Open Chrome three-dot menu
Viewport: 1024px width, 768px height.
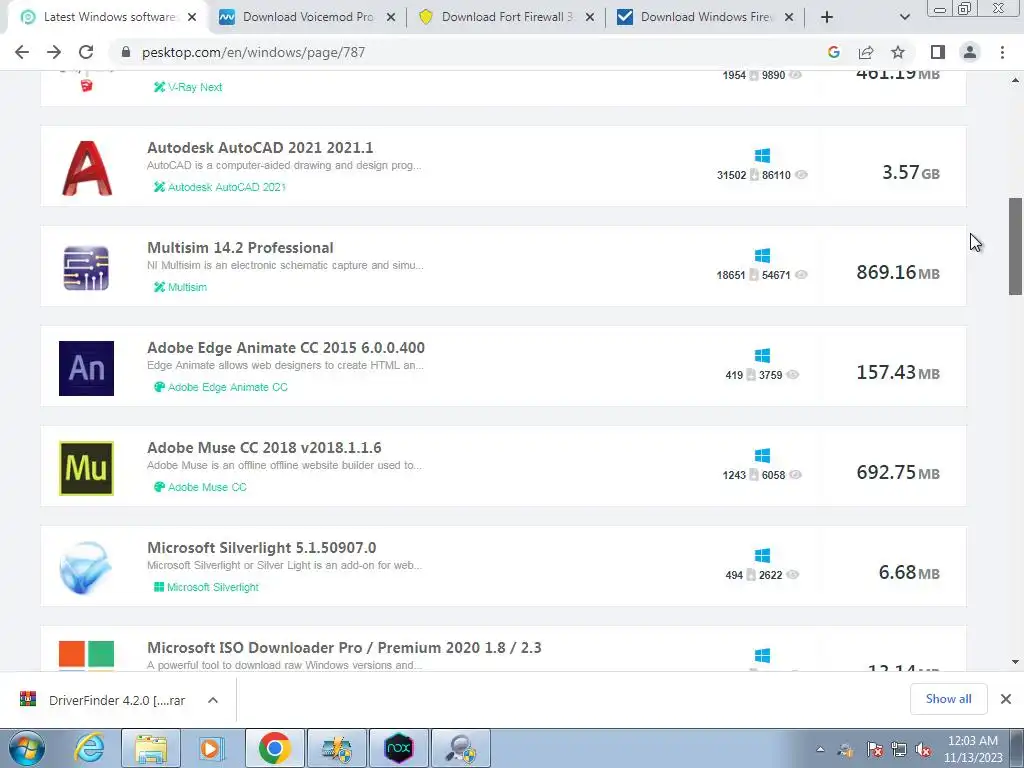pyautogui.click(x=1002, y=52)
